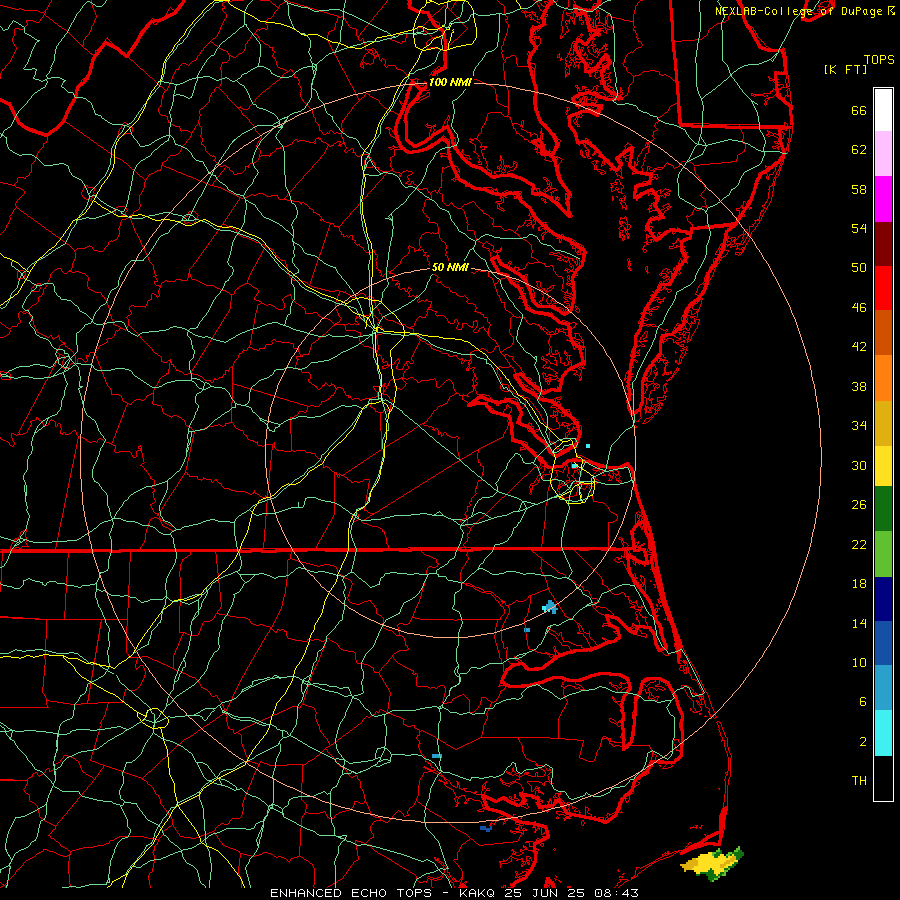This screenshot has height=900, width=900.
Task: Click the '50' legend value
Action: (859, 267)
